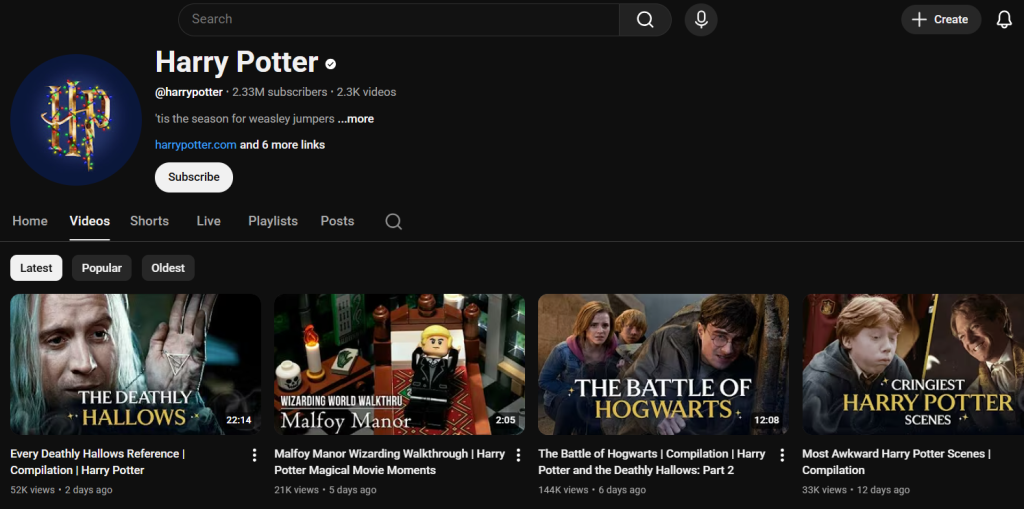The width and height of the screenshot is (1024, 509).
Task: Sort videos by Latest
Action: point(36,268)
